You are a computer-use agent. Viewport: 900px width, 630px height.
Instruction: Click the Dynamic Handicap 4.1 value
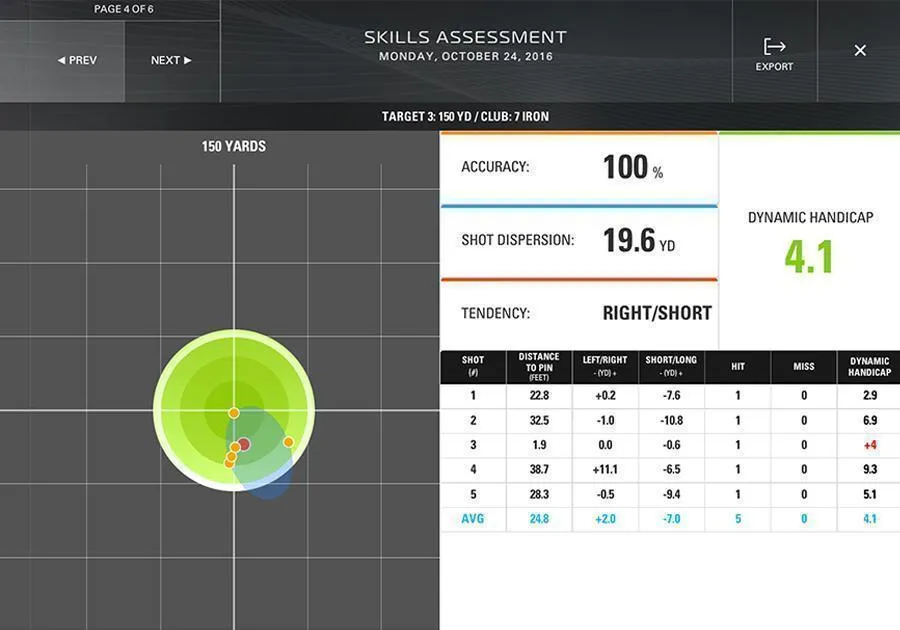click(809, 257)
